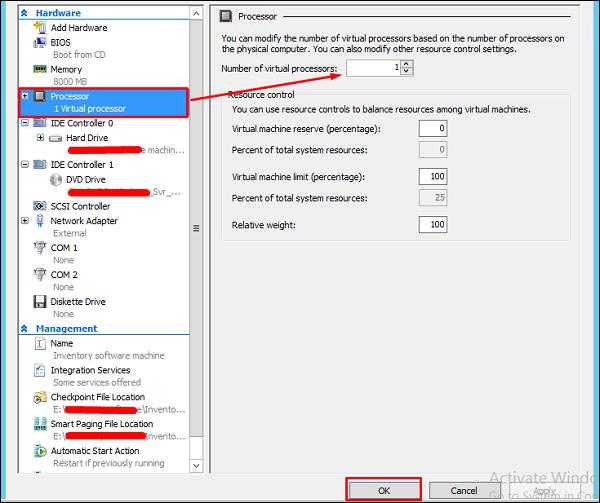Select the Network Adapter item

84,221
